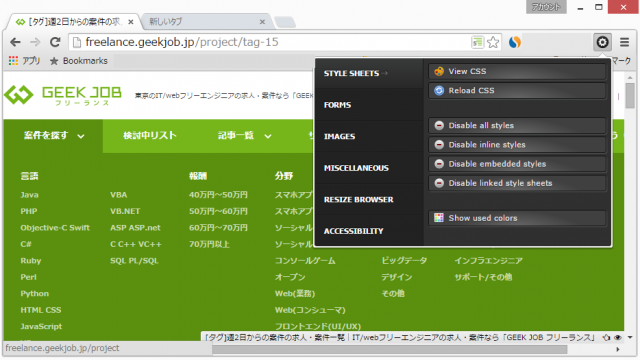The width and height of the screenshot is (640, 360).
Task: Click the page file icon in address bar
Action: (x=76, y=42)
